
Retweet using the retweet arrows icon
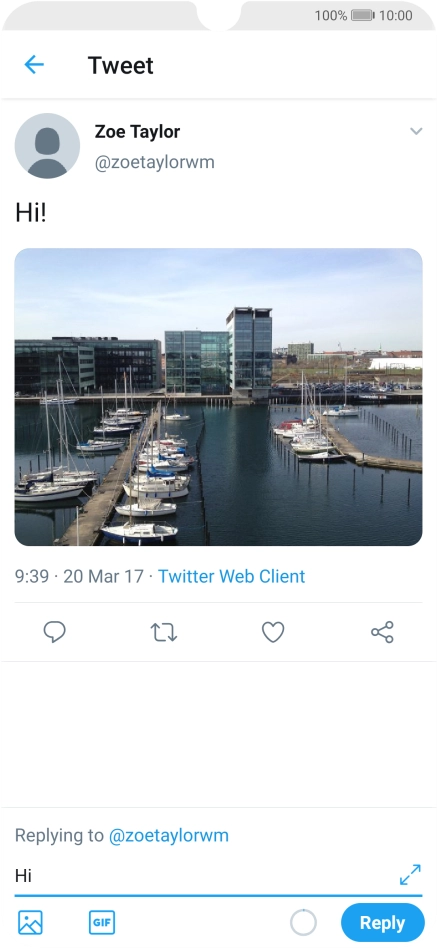click(x=163, y=632)
